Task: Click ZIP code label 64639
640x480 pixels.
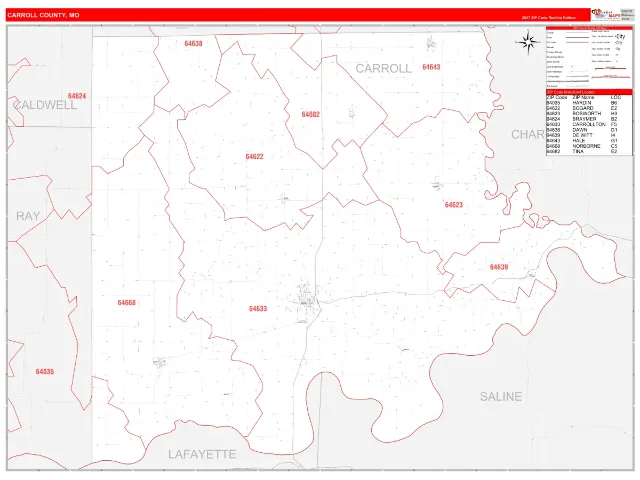Action: pyautogui.click(x=499, y=267)
